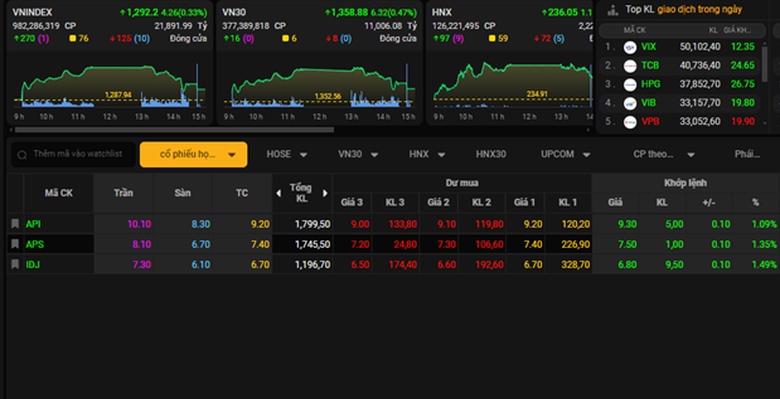This screenshot has width=780, height=399.
Task: Open the HNX index chart card
Action: coord(510,63)
